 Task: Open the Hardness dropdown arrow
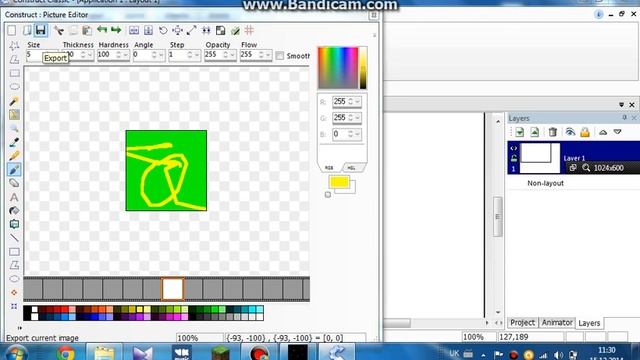pos(125,55)
